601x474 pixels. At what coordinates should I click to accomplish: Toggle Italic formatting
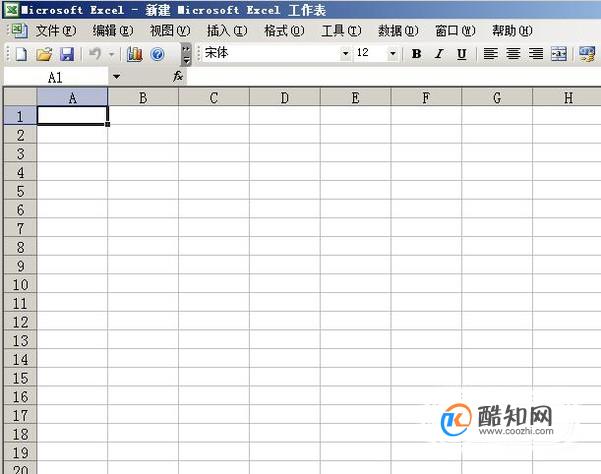tap(439, 54)
